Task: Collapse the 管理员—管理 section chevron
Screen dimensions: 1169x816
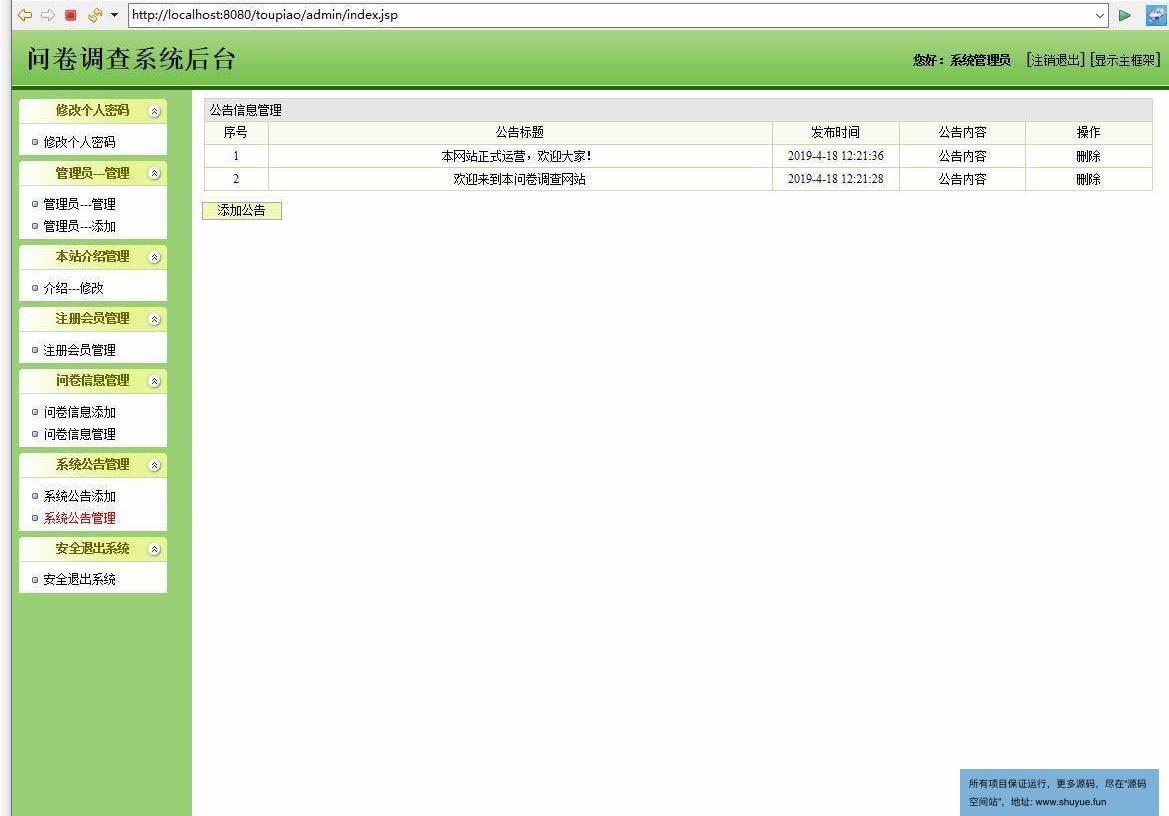Action: (x=154, y=174)
